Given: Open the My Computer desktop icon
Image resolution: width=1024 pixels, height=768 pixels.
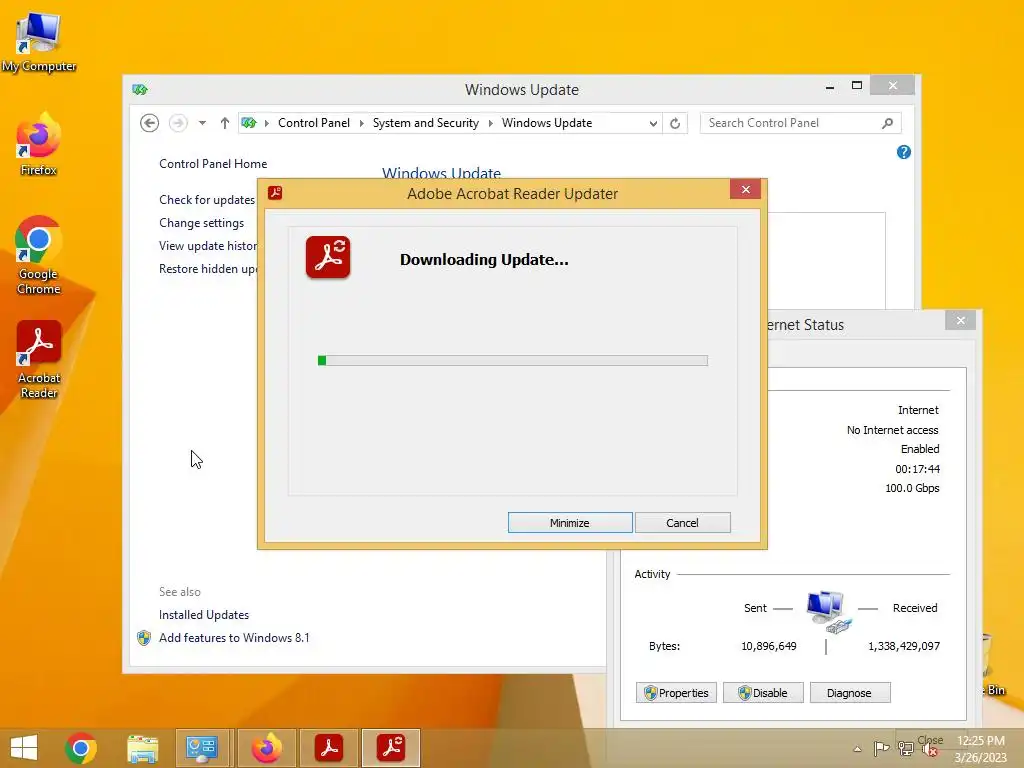Looking at the screenshot, I should pyautogui.click(x=39, y=42).
